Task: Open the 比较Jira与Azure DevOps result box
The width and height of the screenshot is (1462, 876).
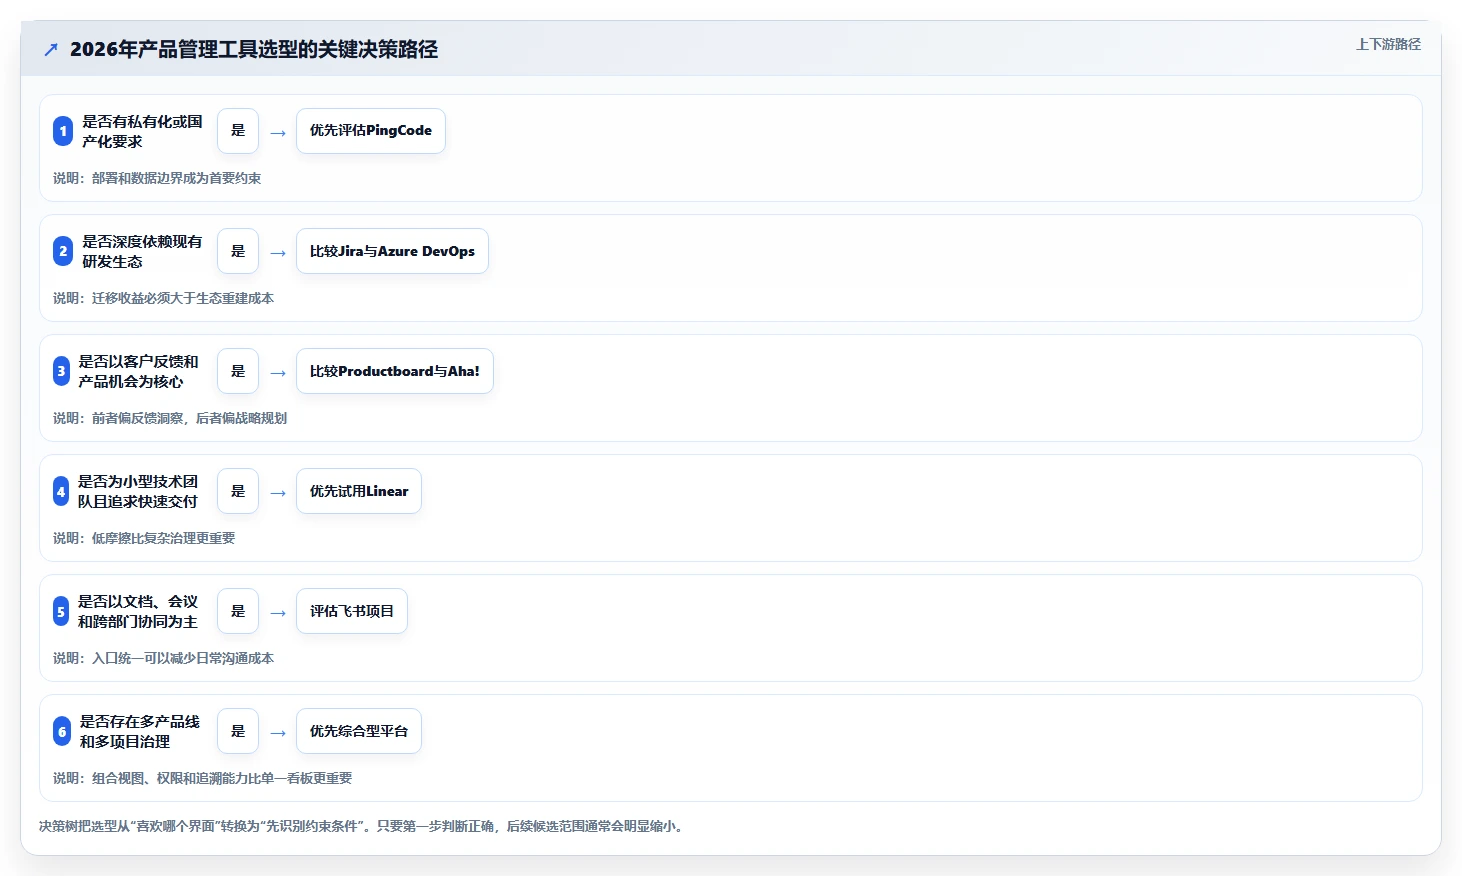Action: point(392,251)
